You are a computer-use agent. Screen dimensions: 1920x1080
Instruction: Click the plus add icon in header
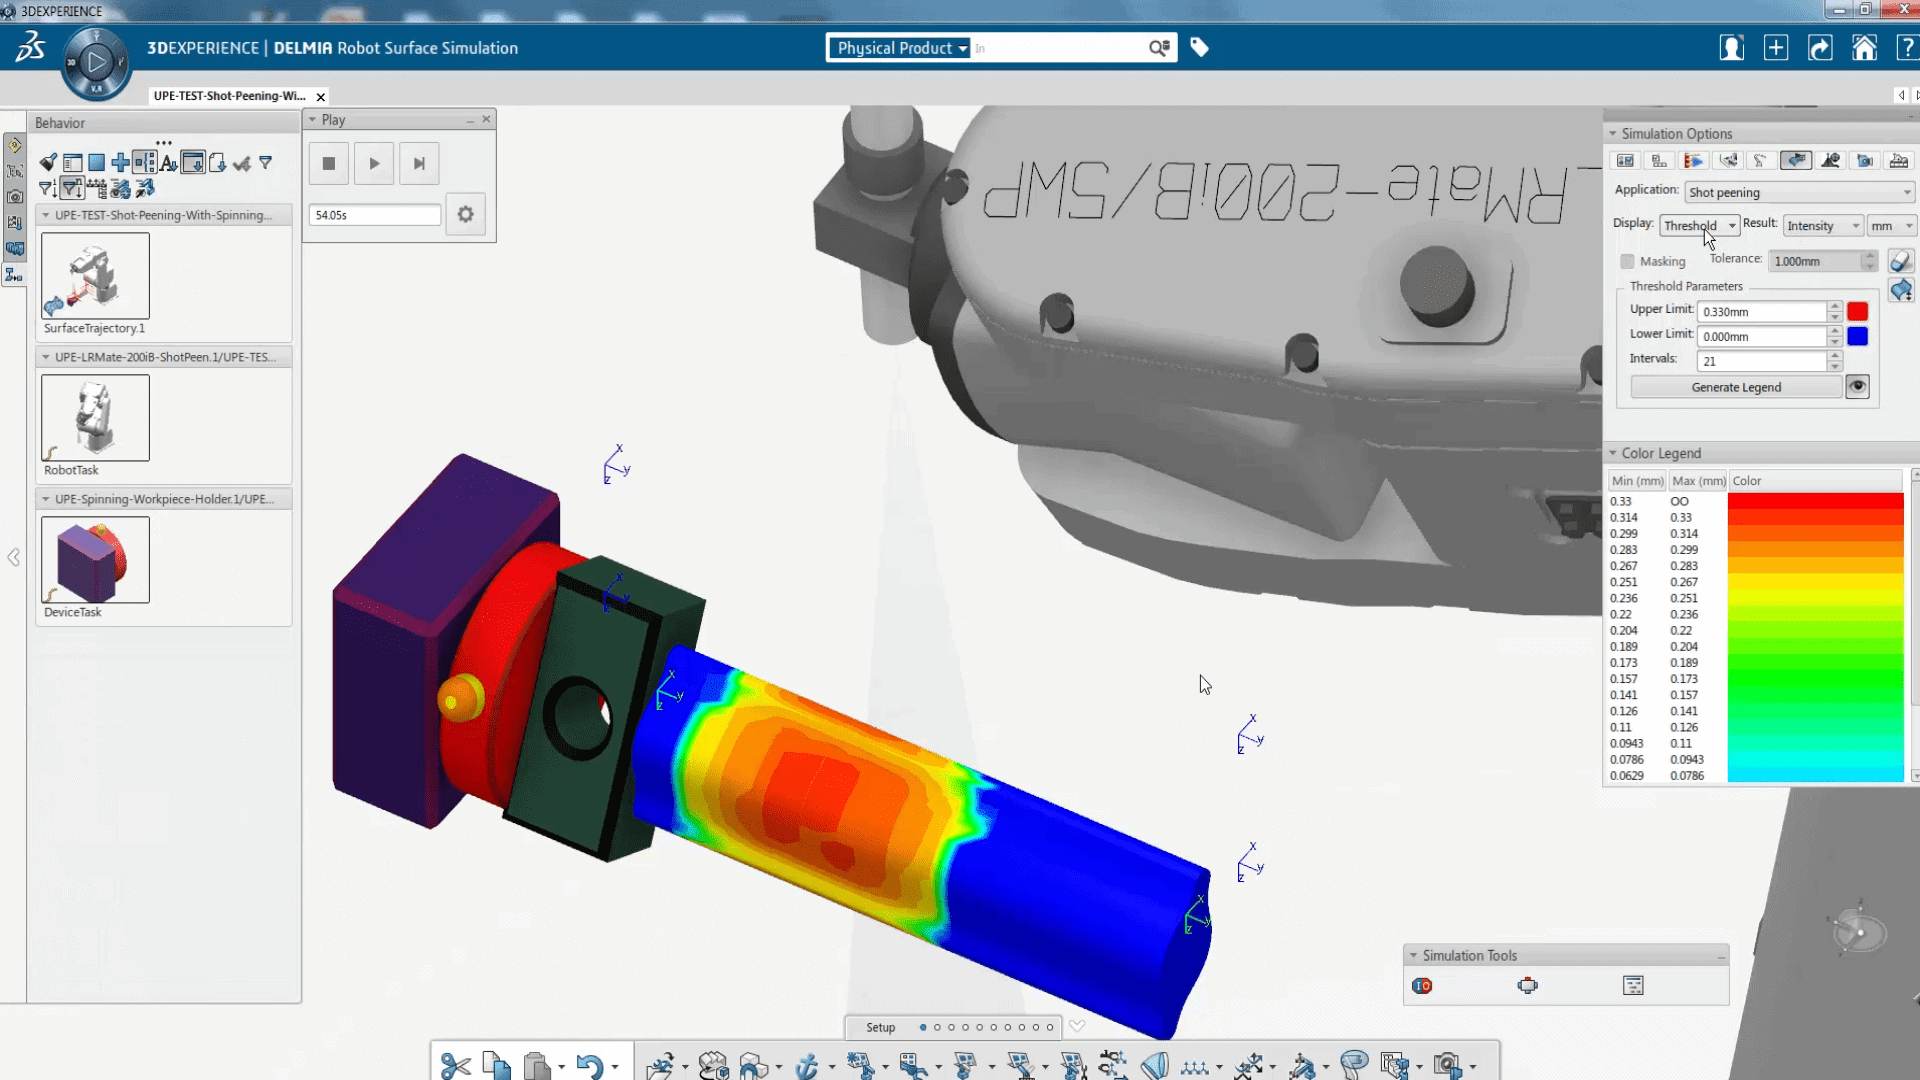(1776, 48)
